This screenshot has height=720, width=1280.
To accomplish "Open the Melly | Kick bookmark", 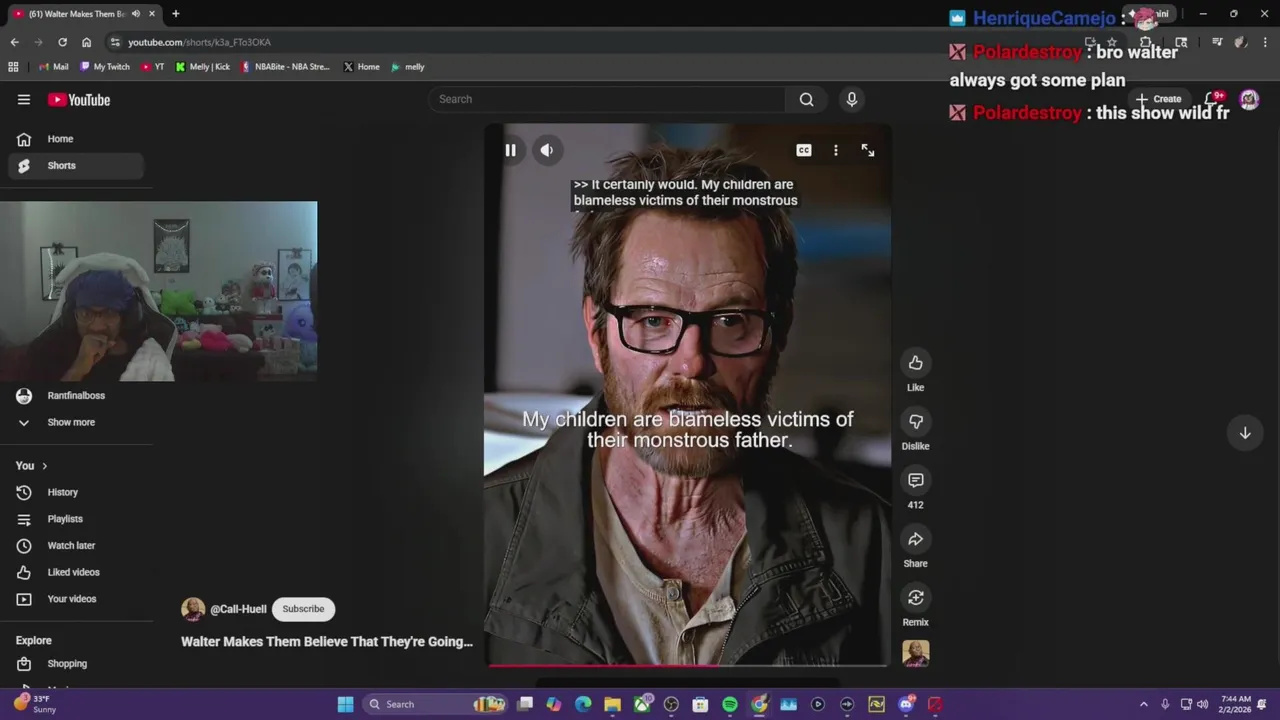I will tap(203, 67).
